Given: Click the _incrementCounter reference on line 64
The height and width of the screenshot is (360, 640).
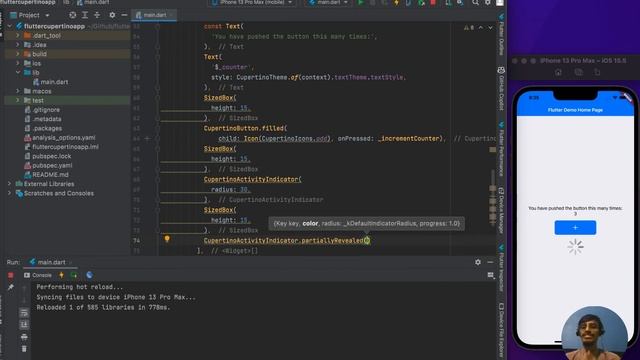Looking at the screenshot, I should 410,139.
